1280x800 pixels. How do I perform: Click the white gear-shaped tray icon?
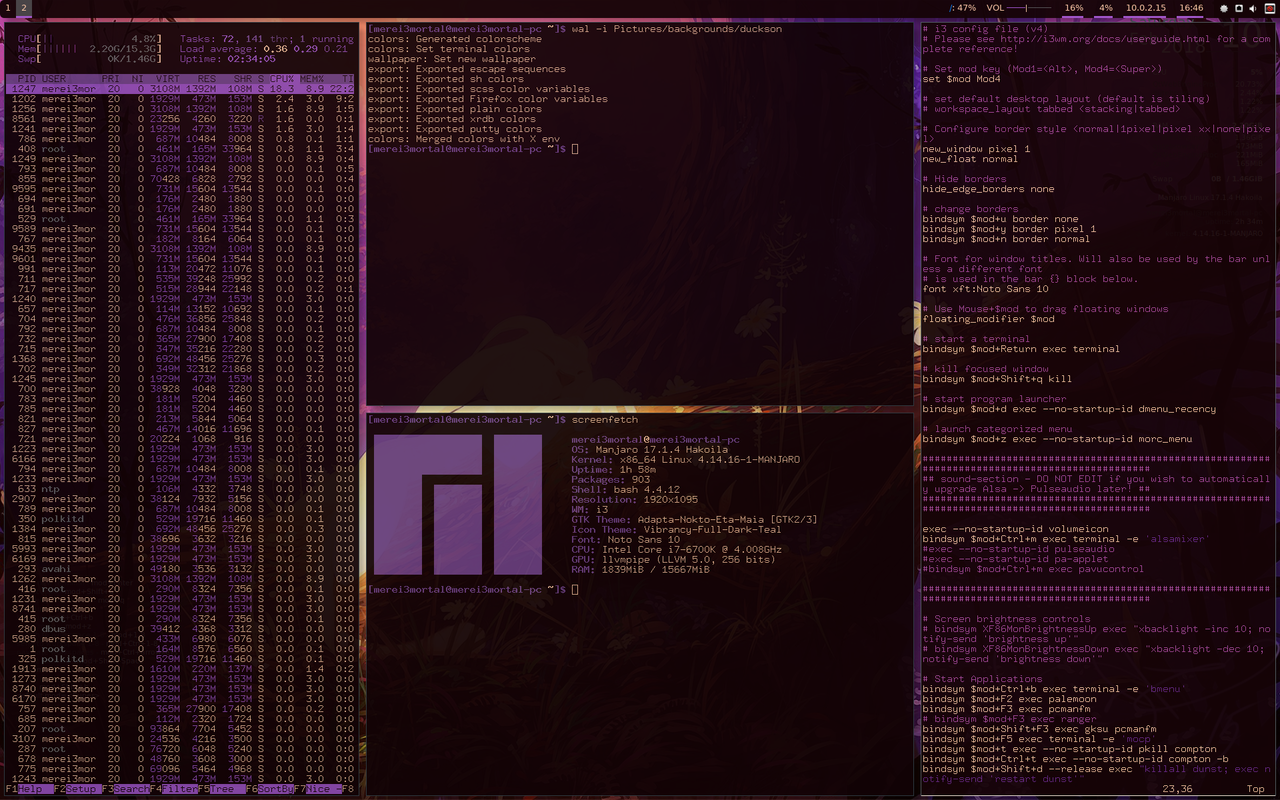1224,8
